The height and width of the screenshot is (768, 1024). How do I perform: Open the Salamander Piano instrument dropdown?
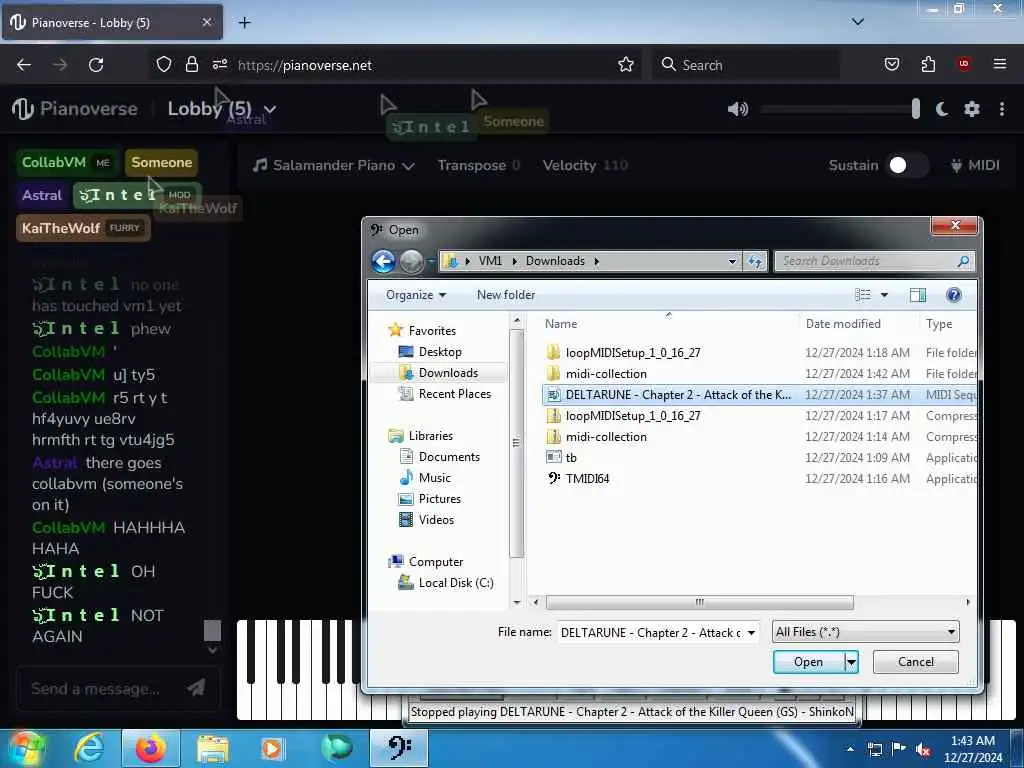pyautogui.click(x=334, y=165)
